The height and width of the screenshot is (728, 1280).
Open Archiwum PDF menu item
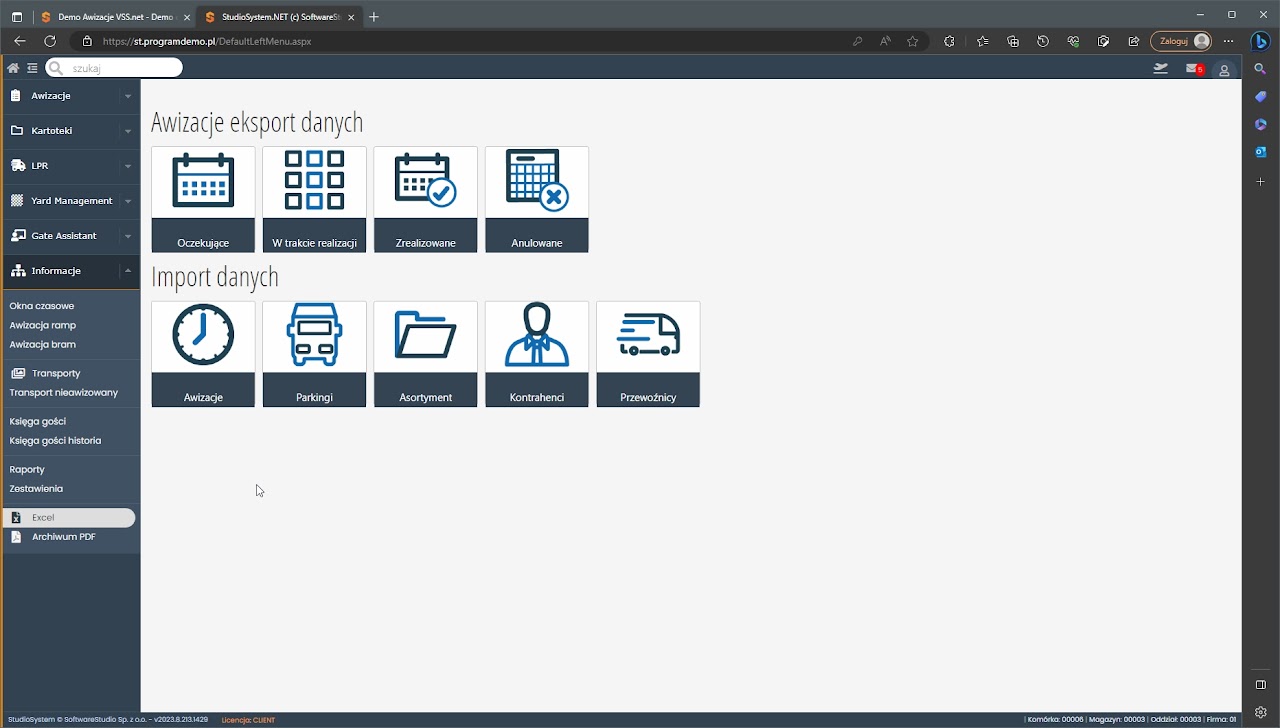coord(63,537)
